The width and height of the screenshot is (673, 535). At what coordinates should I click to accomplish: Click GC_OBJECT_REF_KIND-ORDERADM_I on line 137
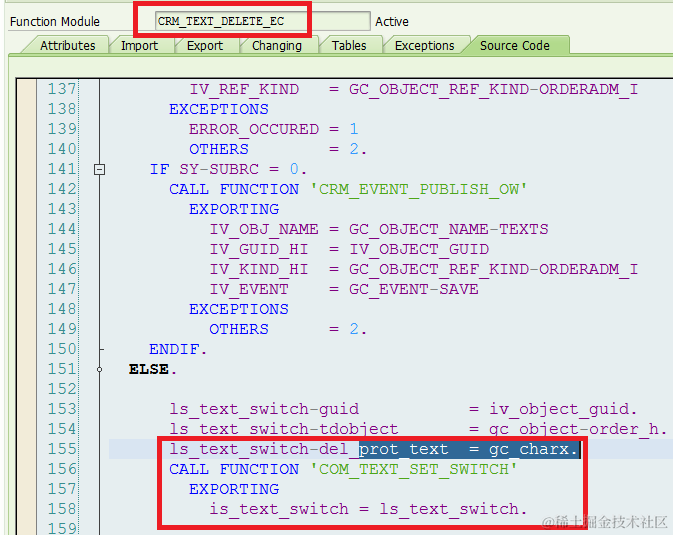click(x=493, y=89)
